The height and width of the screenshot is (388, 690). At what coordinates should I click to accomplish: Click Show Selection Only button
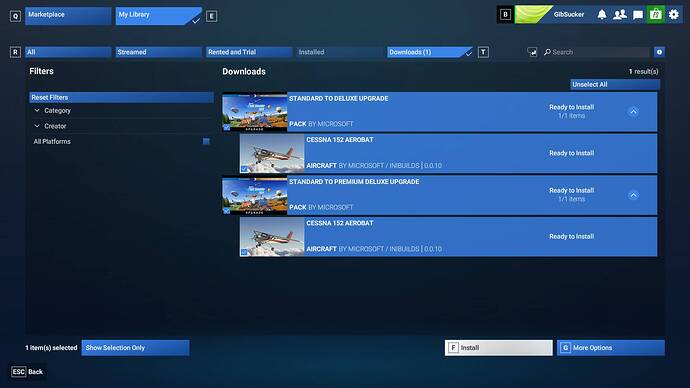coord(136,348)
